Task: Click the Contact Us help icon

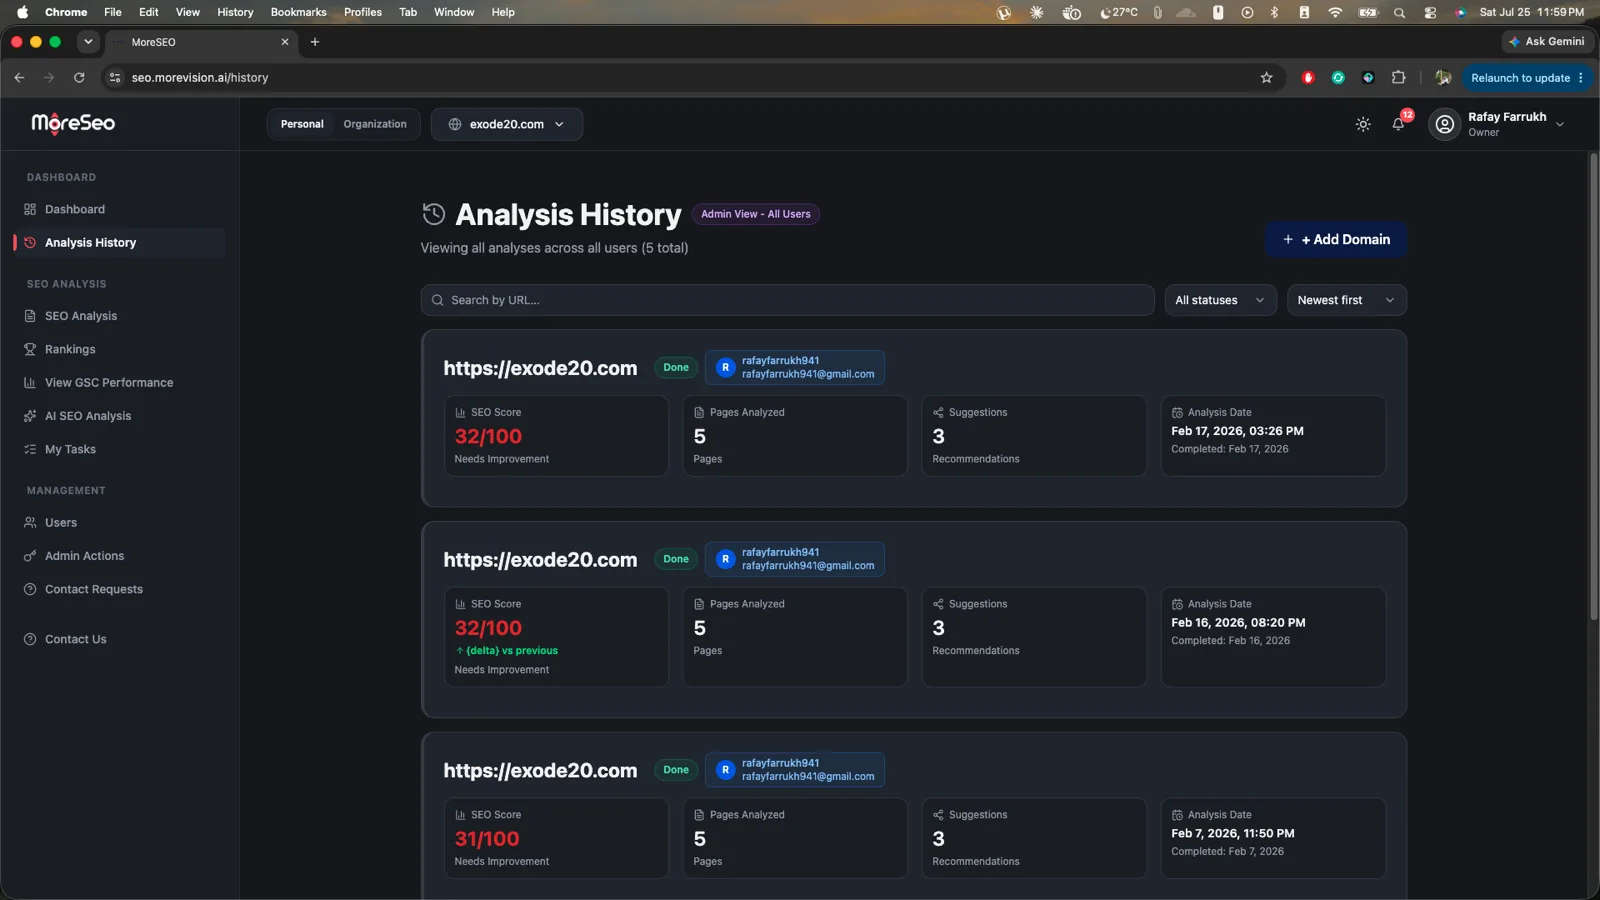Action: (30, 639)
